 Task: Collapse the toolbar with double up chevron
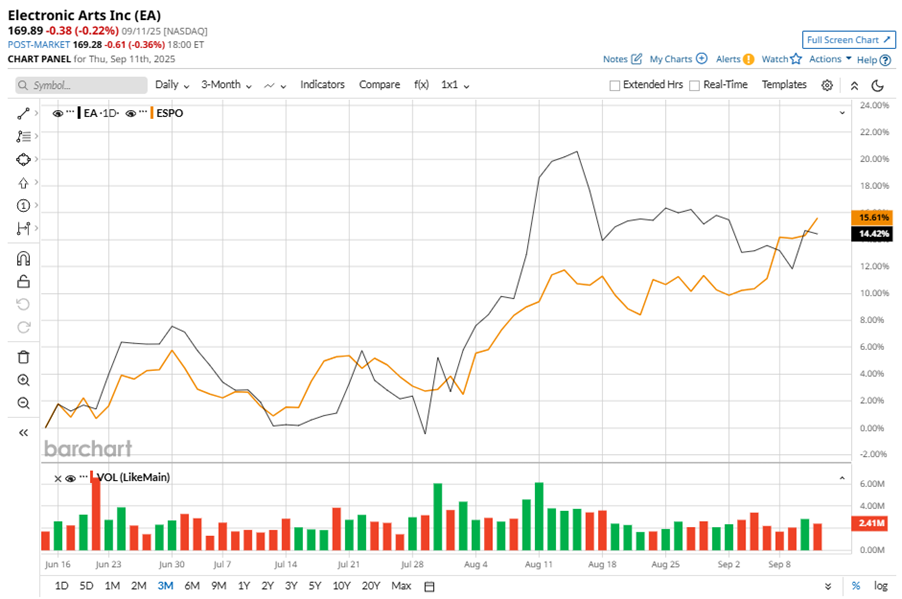coord(854,86)
